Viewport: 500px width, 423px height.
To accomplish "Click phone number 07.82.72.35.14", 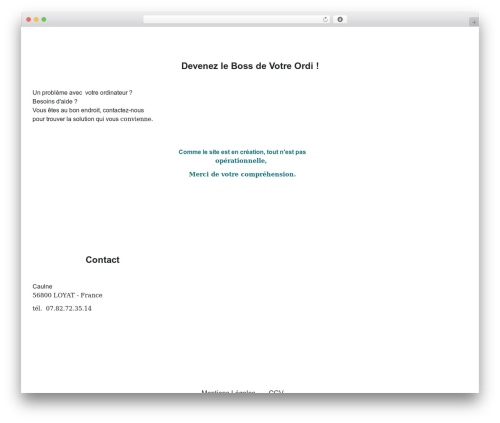I will pos(69,308).
